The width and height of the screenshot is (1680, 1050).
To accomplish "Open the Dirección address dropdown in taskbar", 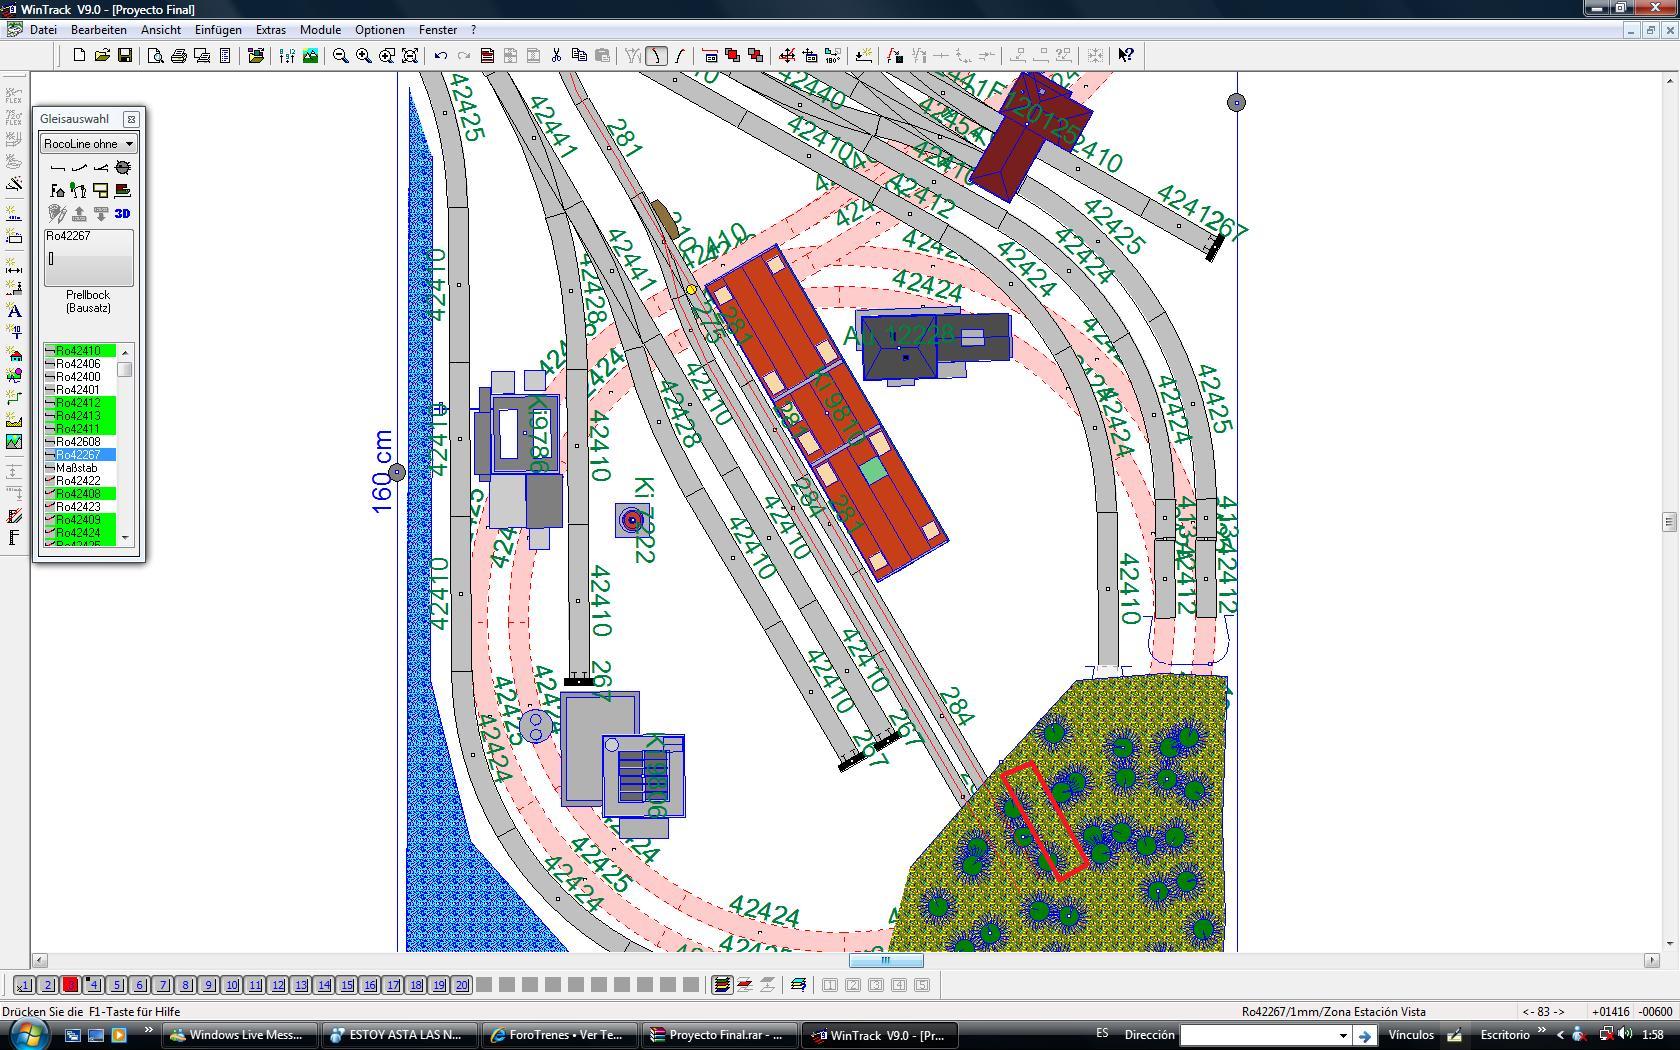I will (1343, 1036).
